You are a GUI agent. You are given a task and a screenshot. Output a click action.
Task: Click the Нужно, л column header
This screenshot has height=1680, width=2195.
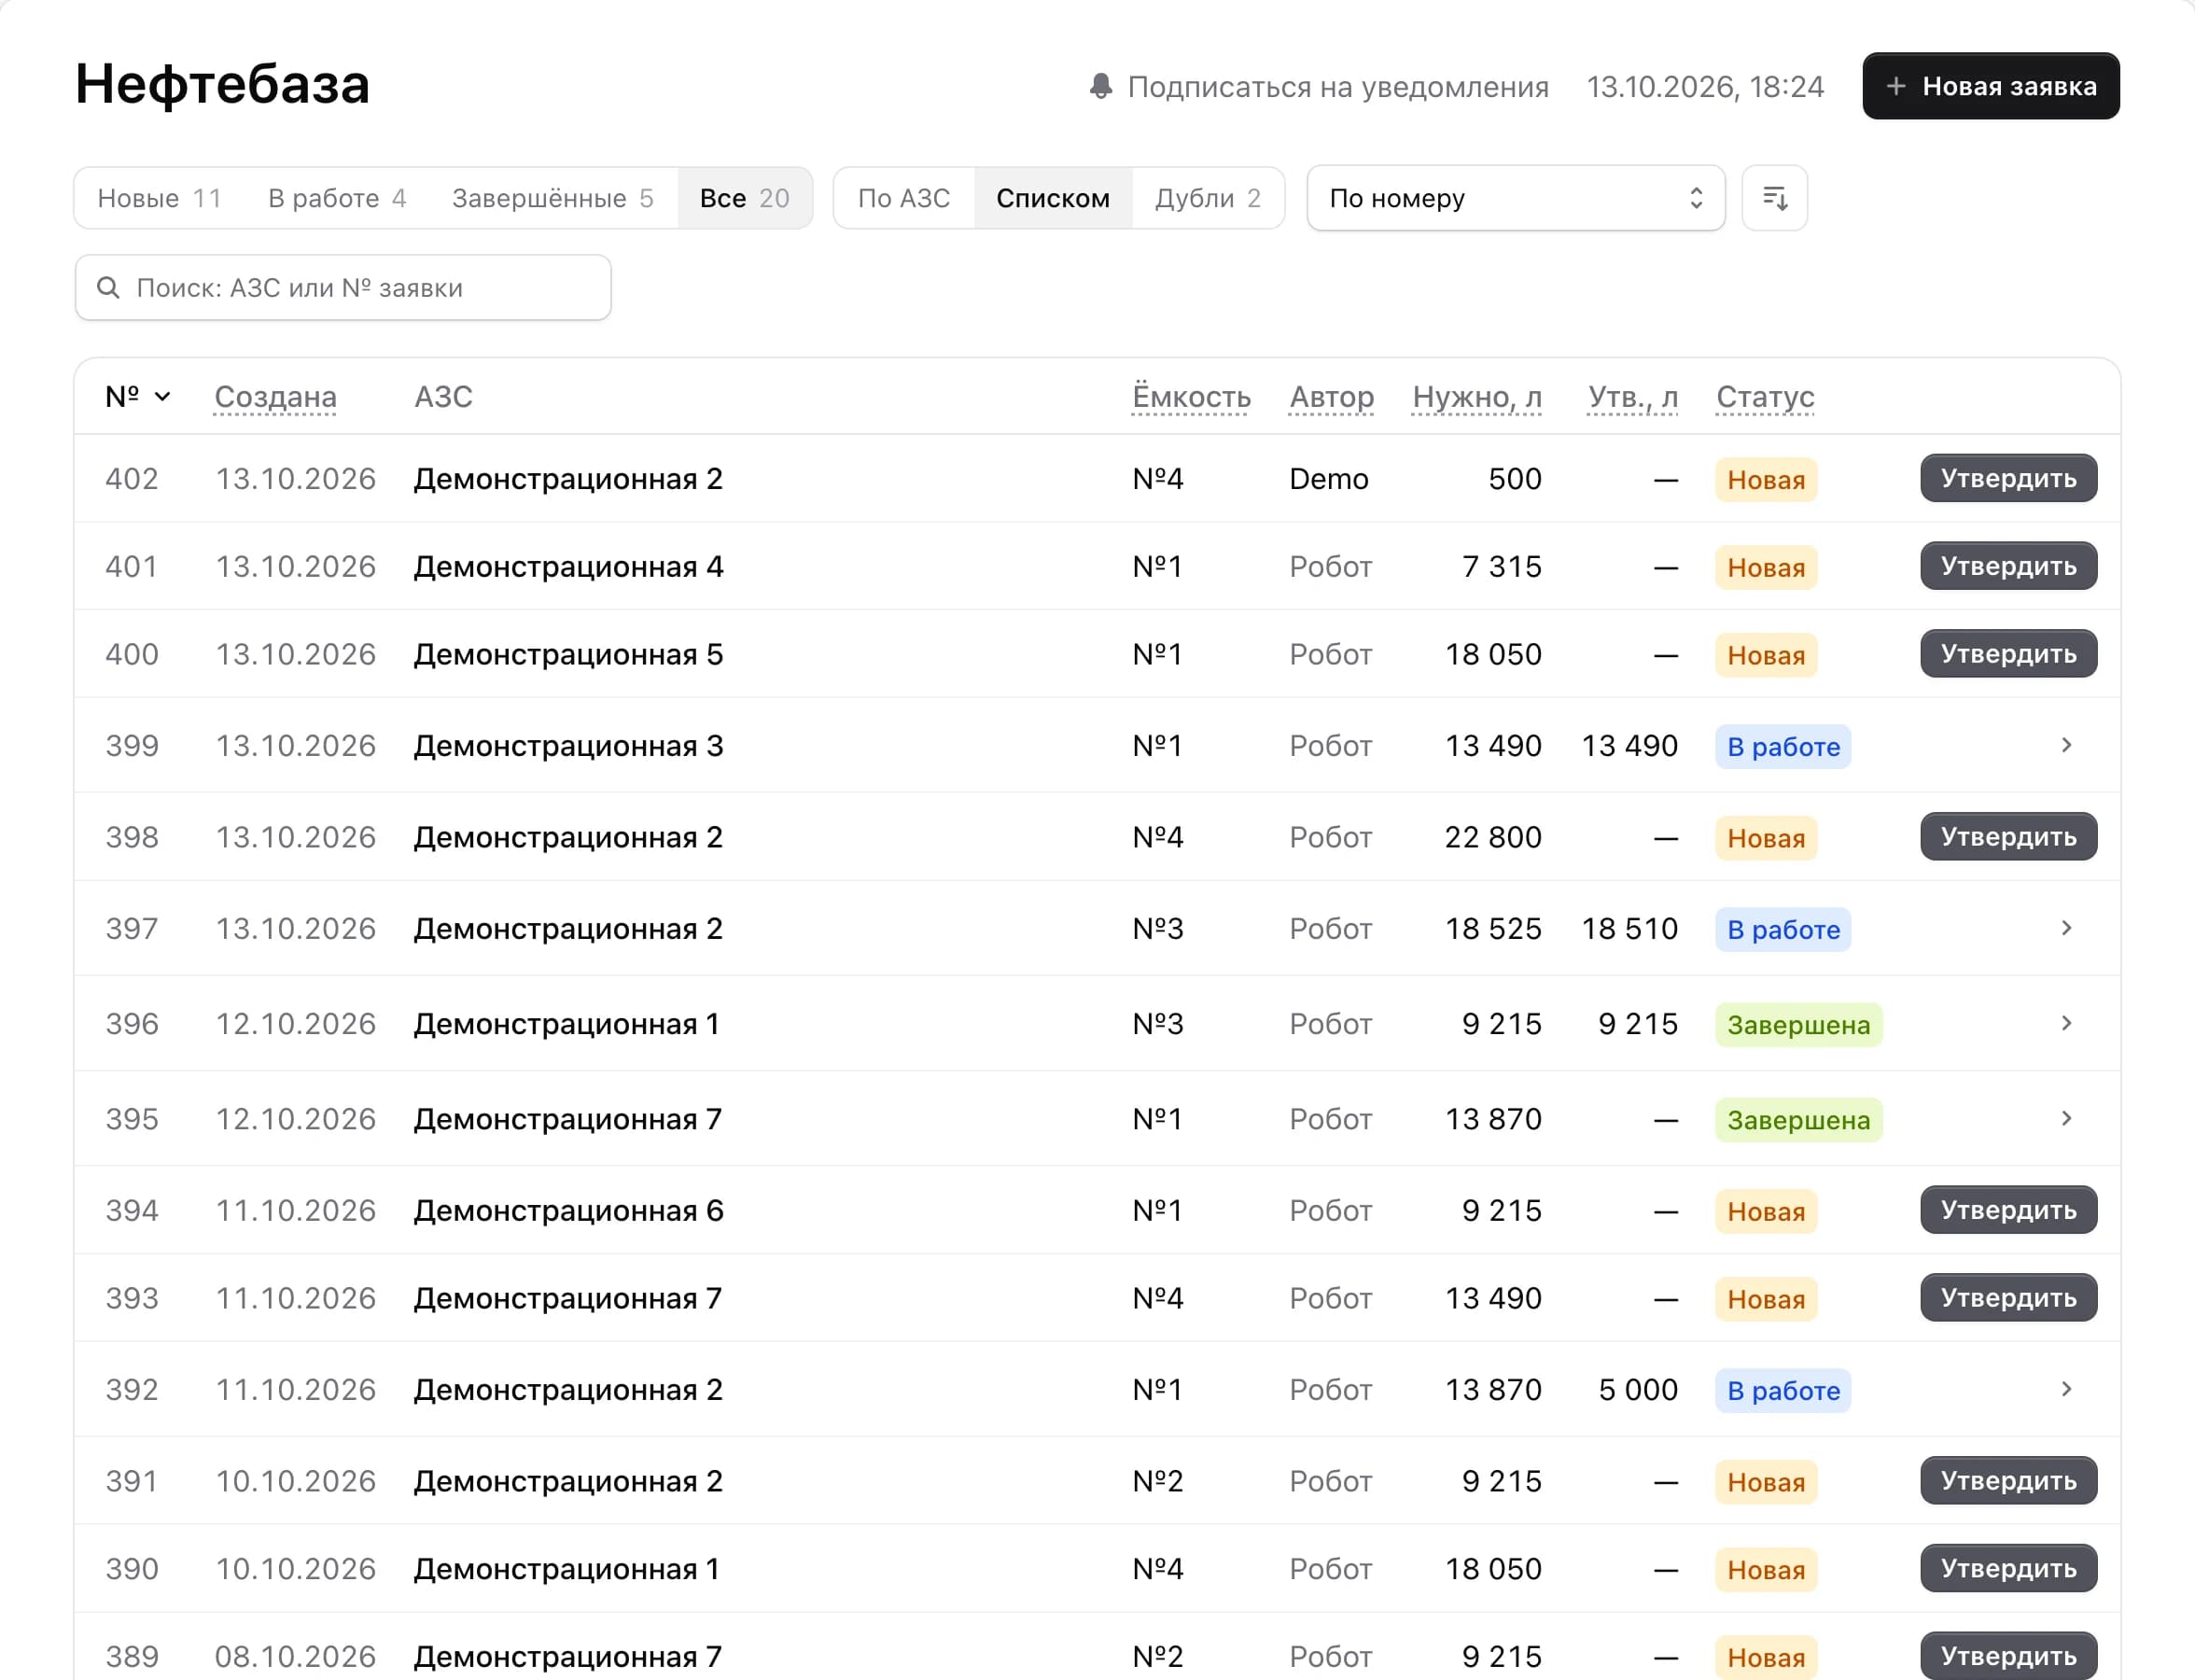click(1477, 397)
